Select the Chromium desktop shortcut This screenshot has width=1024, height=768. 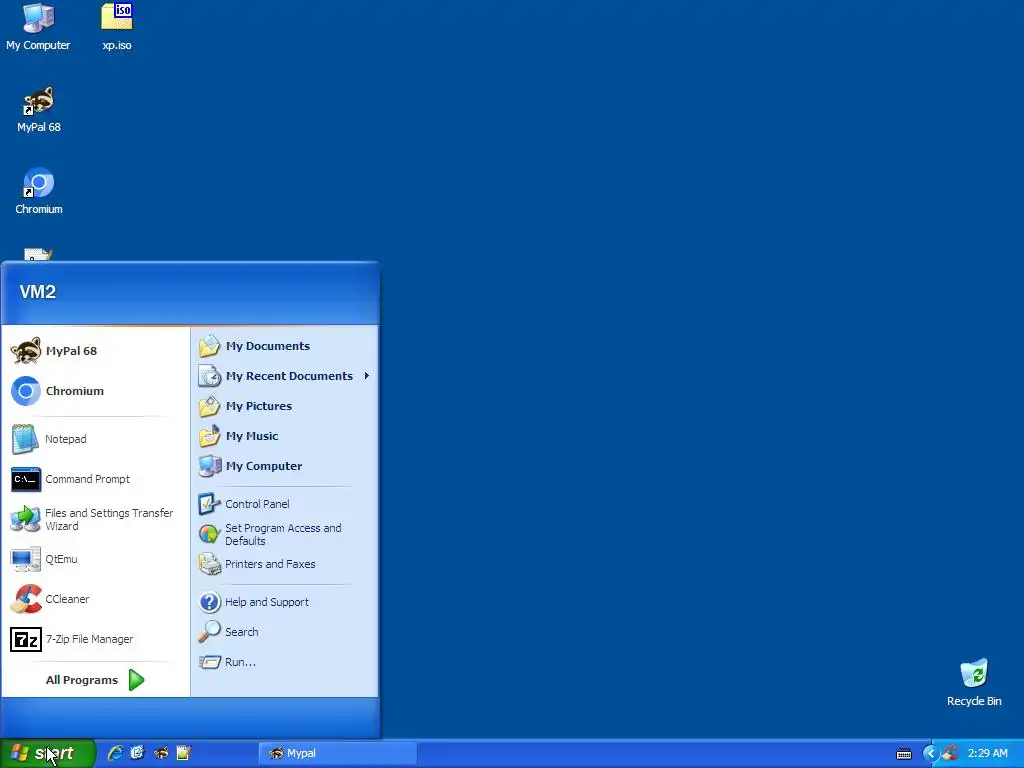[39, 191]
